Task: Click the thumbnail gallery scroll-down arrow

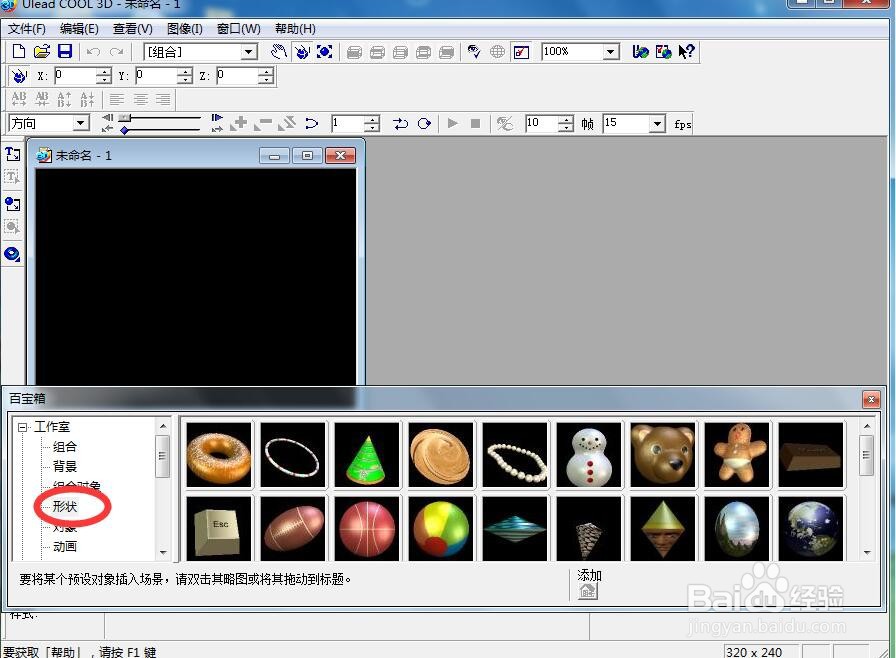Action: click(x=867, y=552)
